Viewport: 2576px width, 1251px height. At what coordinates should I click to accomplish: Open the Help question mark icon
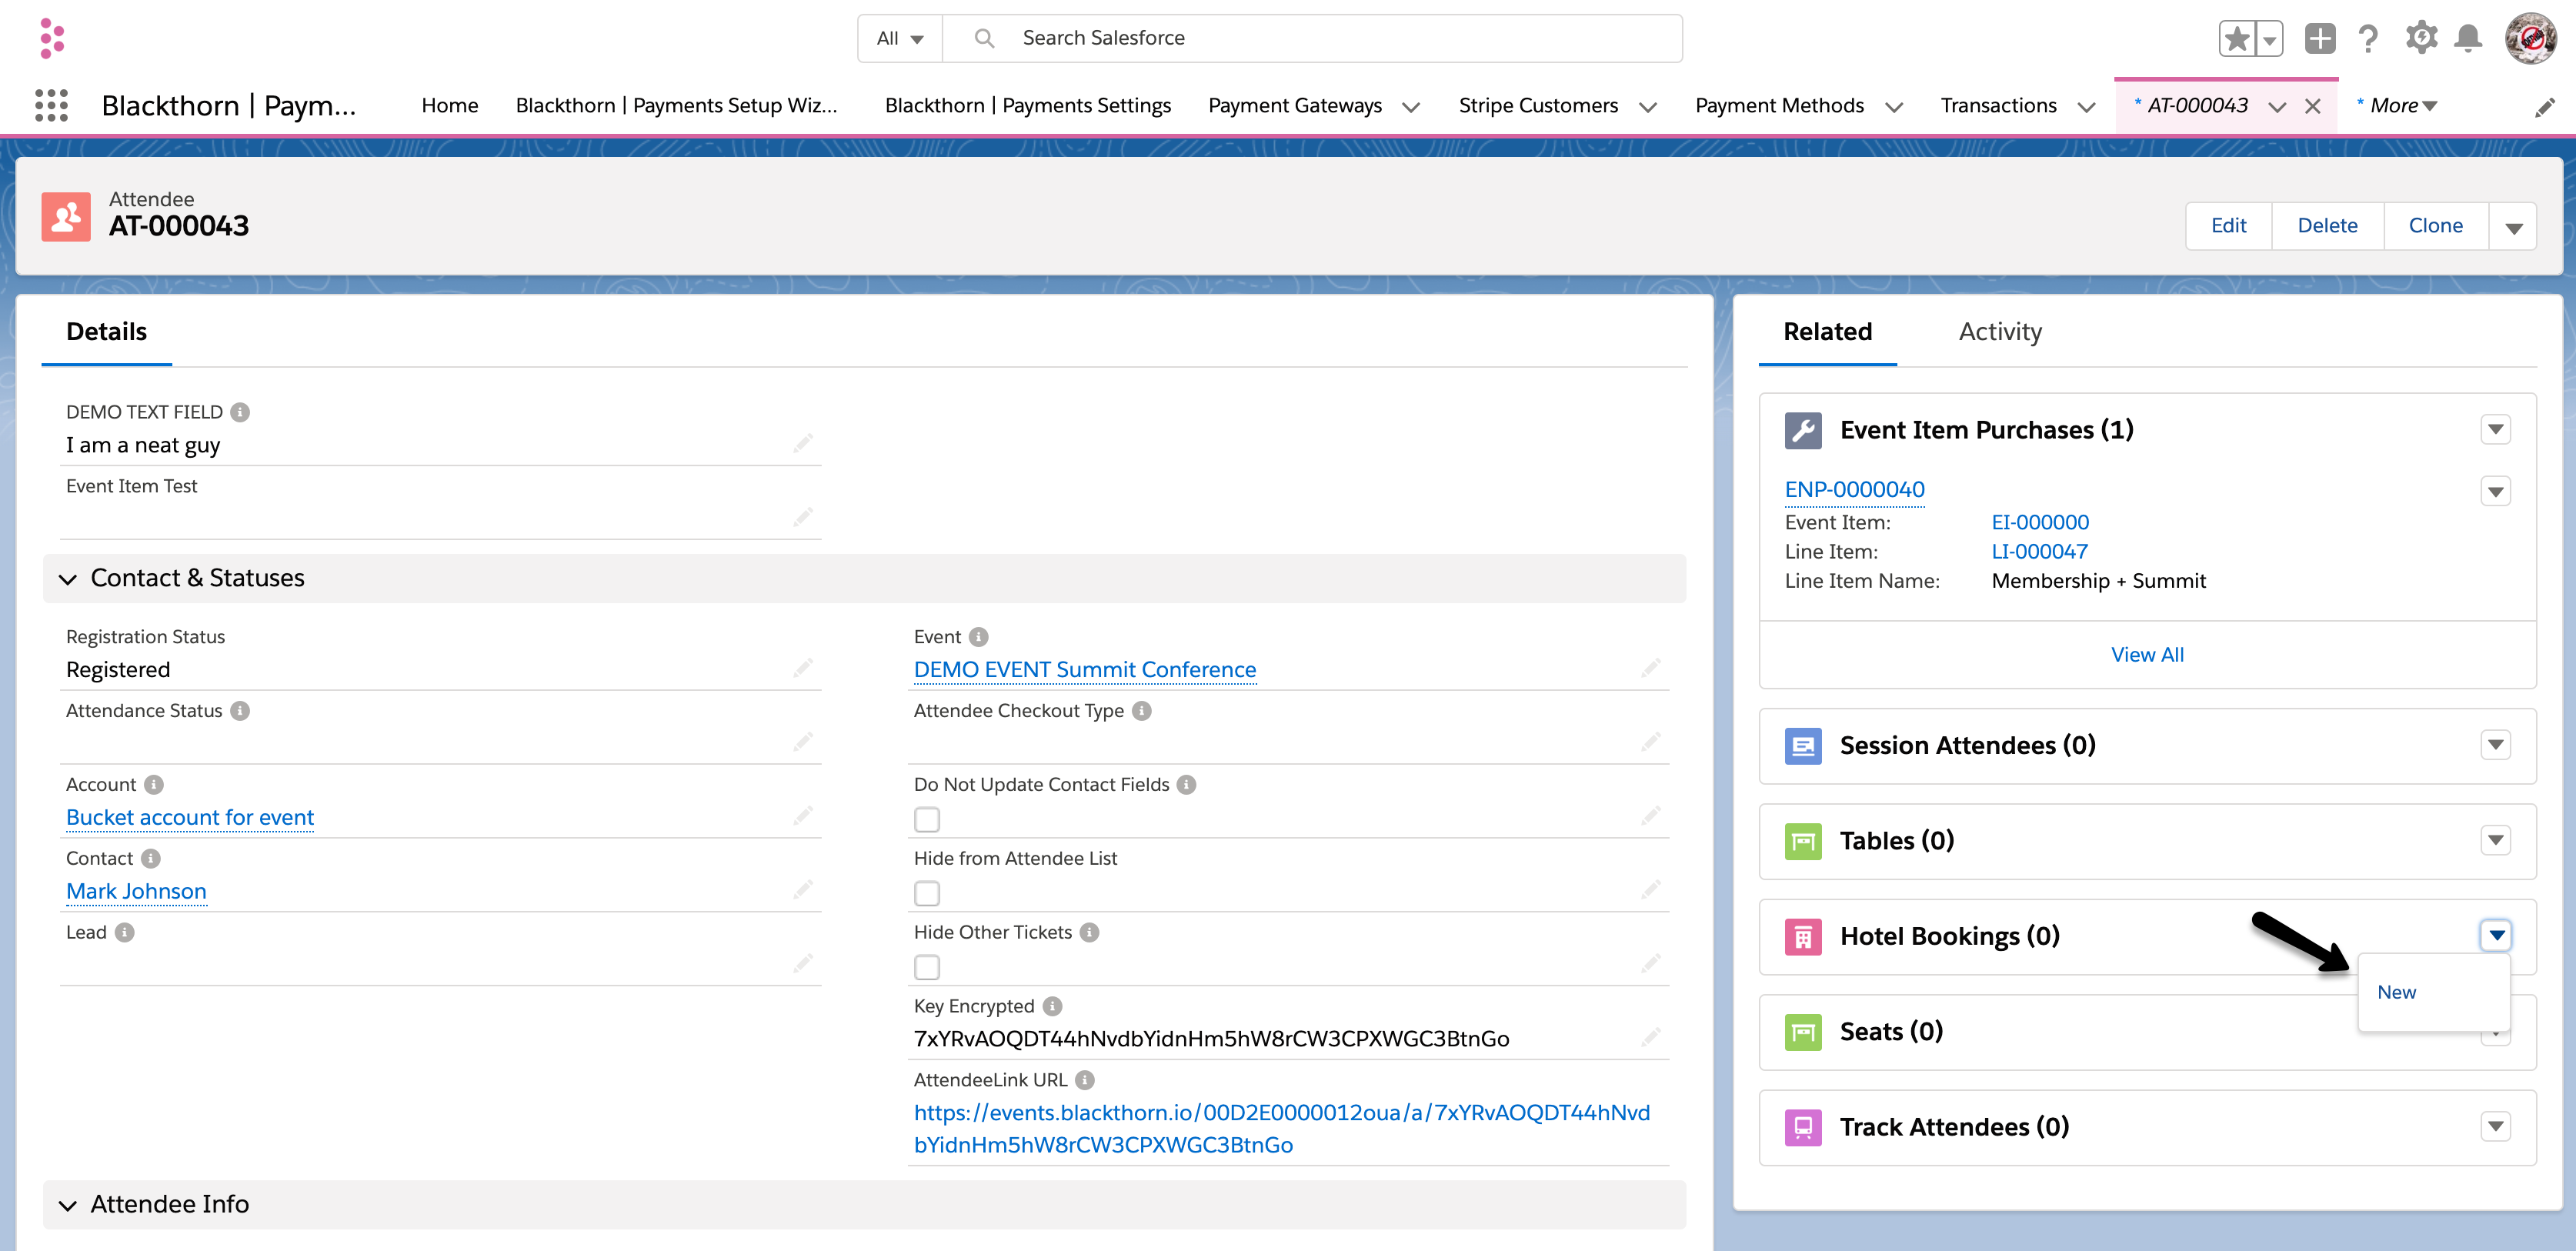pyautogui.click(x=2367, y=39)
